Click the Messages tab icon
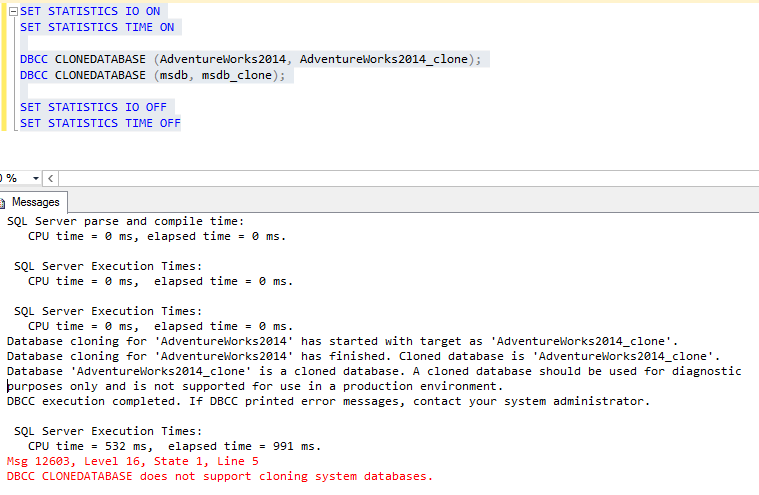 5,202
